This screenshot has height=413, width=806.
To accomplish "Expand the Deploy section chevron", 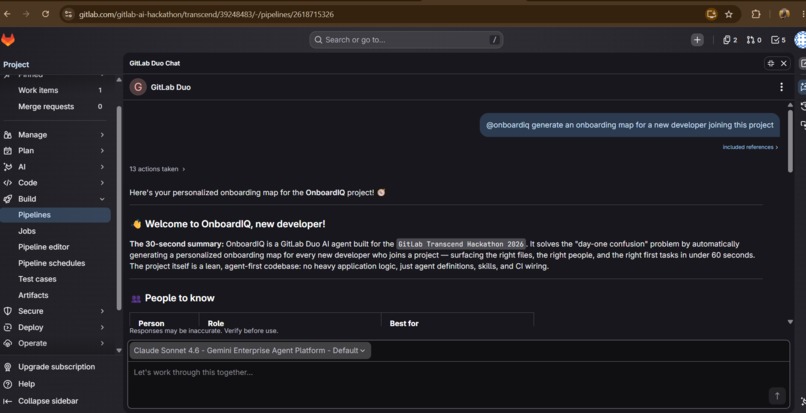I will [102, 327].
